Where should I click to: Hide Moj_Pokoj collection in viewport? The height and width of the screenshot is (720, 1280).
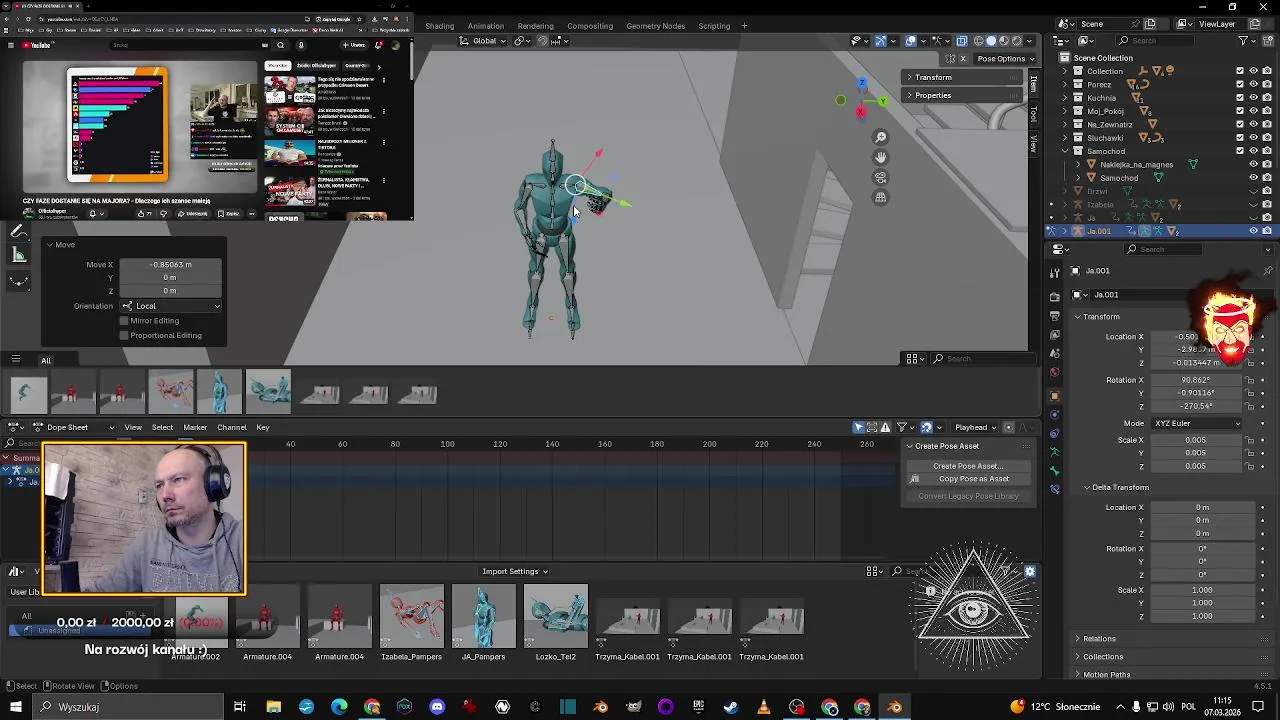pos(1254,111)
